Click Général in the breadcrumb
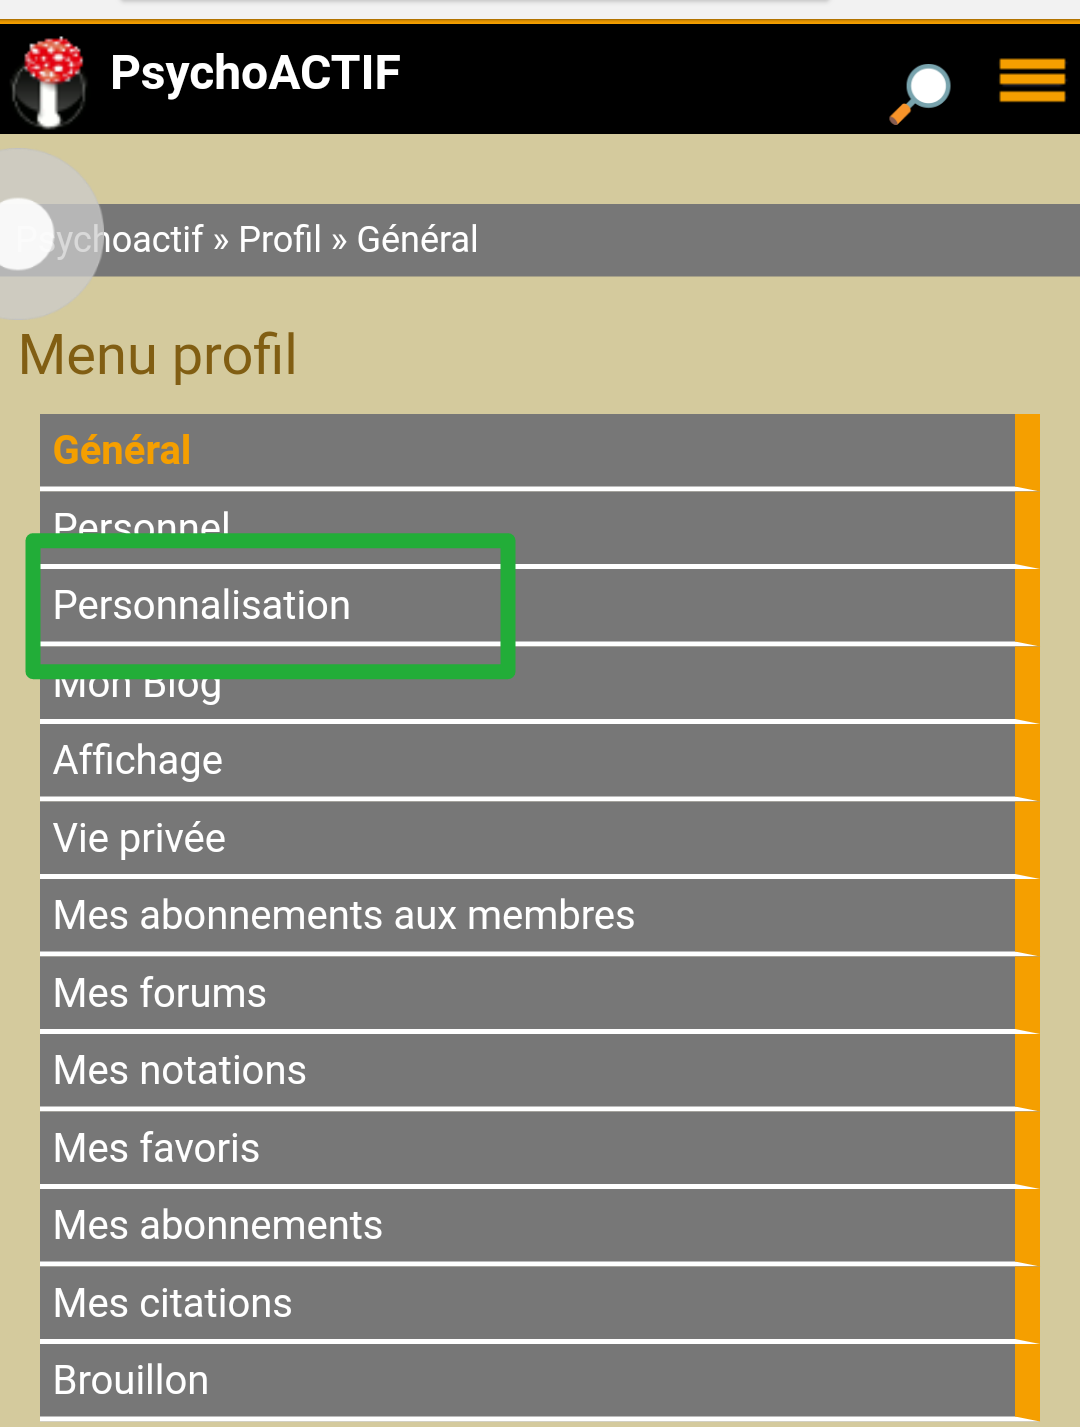 (417, 240)
